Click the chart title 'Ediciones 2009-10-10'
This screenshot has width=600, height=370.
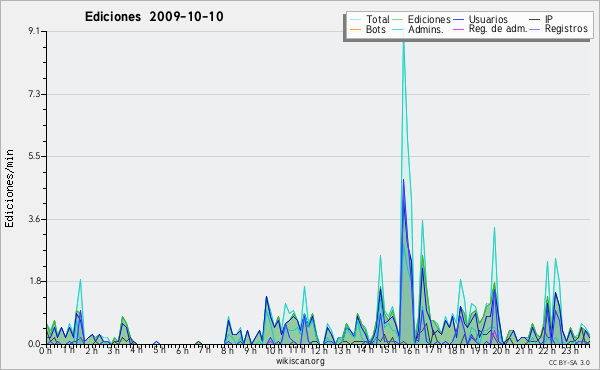pos(154,17)
